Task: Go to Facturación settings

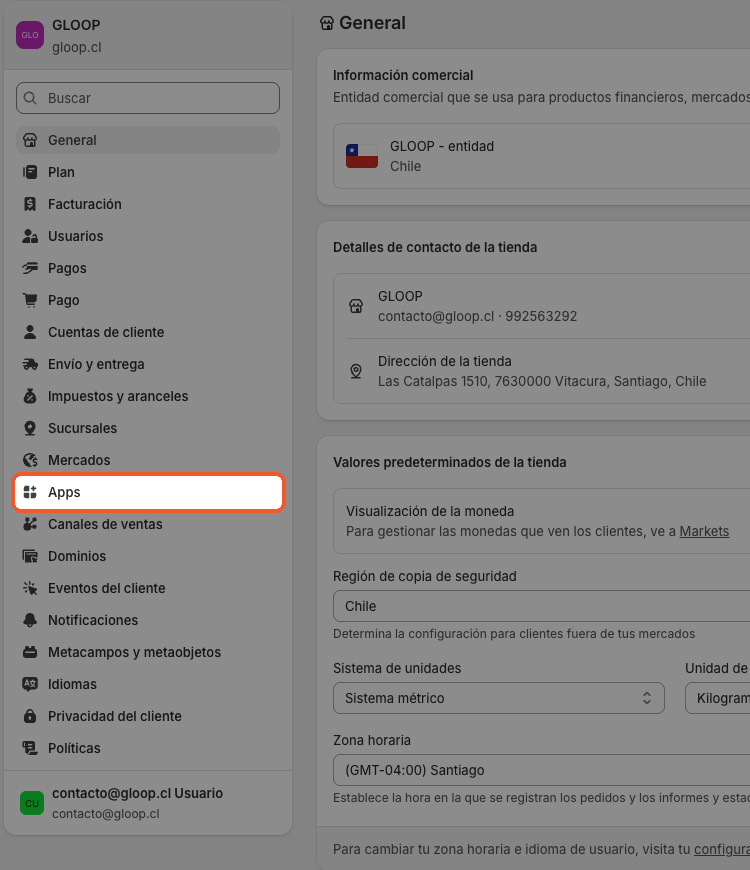Action: (x=148, y=204)
